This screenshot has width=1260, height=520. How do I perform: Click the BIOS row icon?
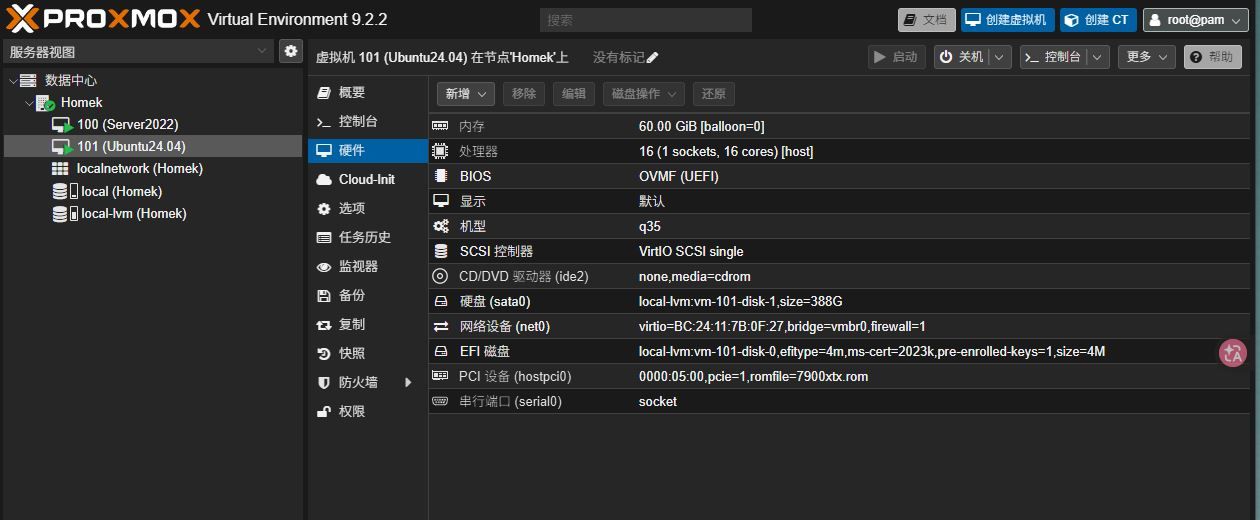click(440, 176)
